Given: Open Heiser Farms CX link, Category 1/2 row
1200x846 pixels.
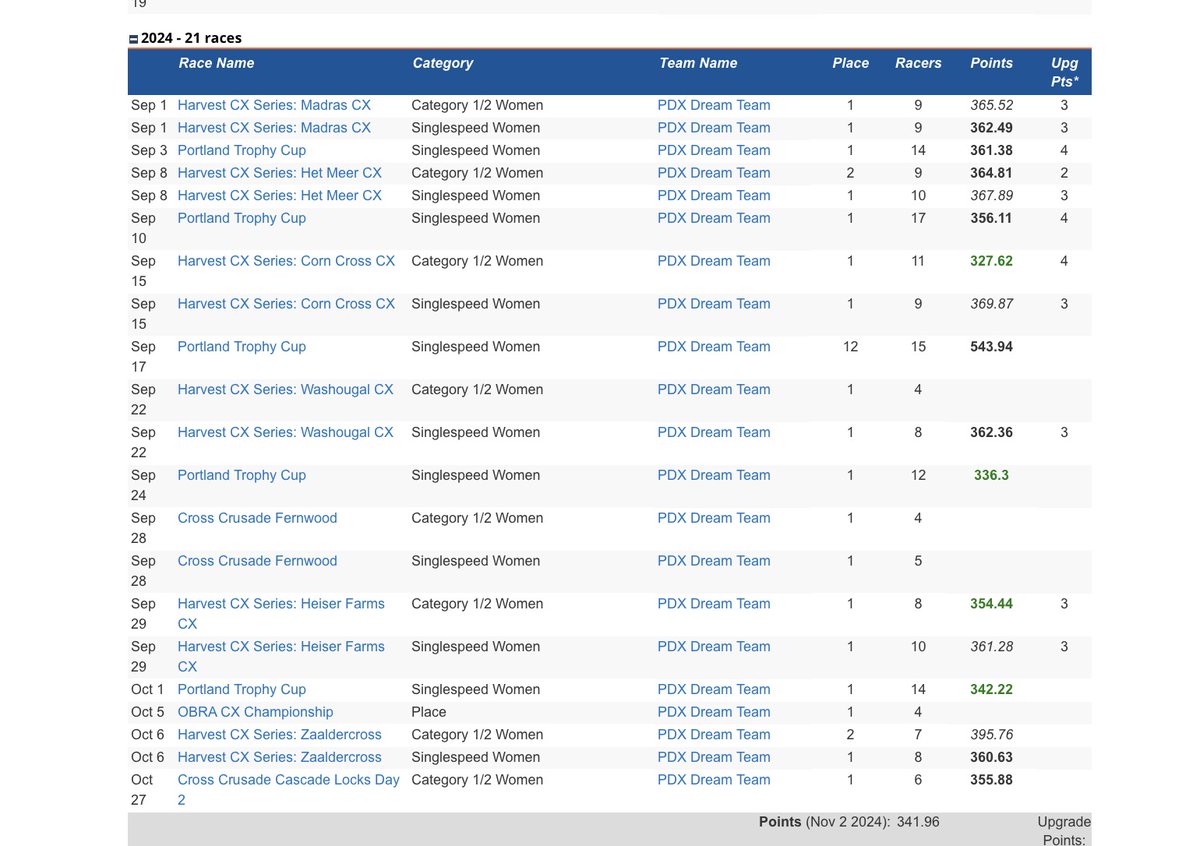Looking at the screenshot, I should tap(281, 614).
